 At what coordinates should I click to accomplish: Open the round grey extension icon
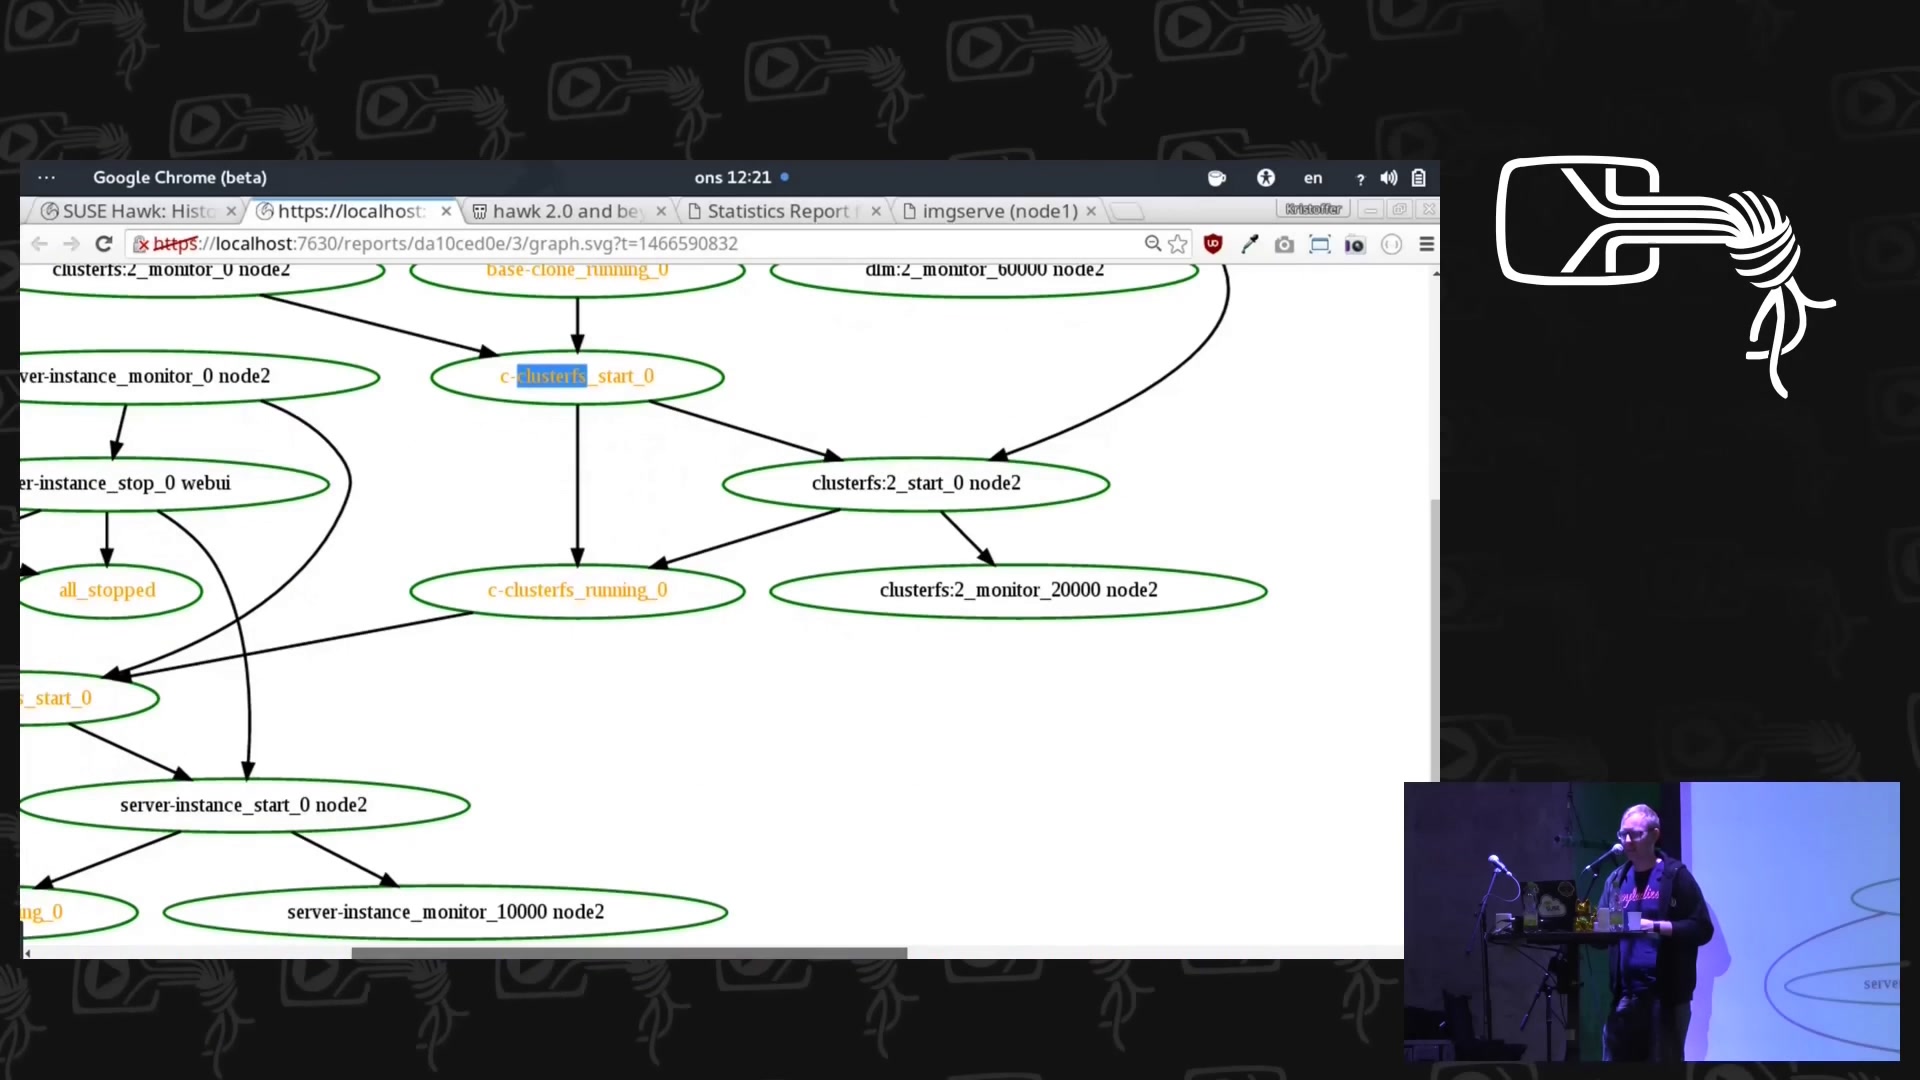(x=1391, y=244)
